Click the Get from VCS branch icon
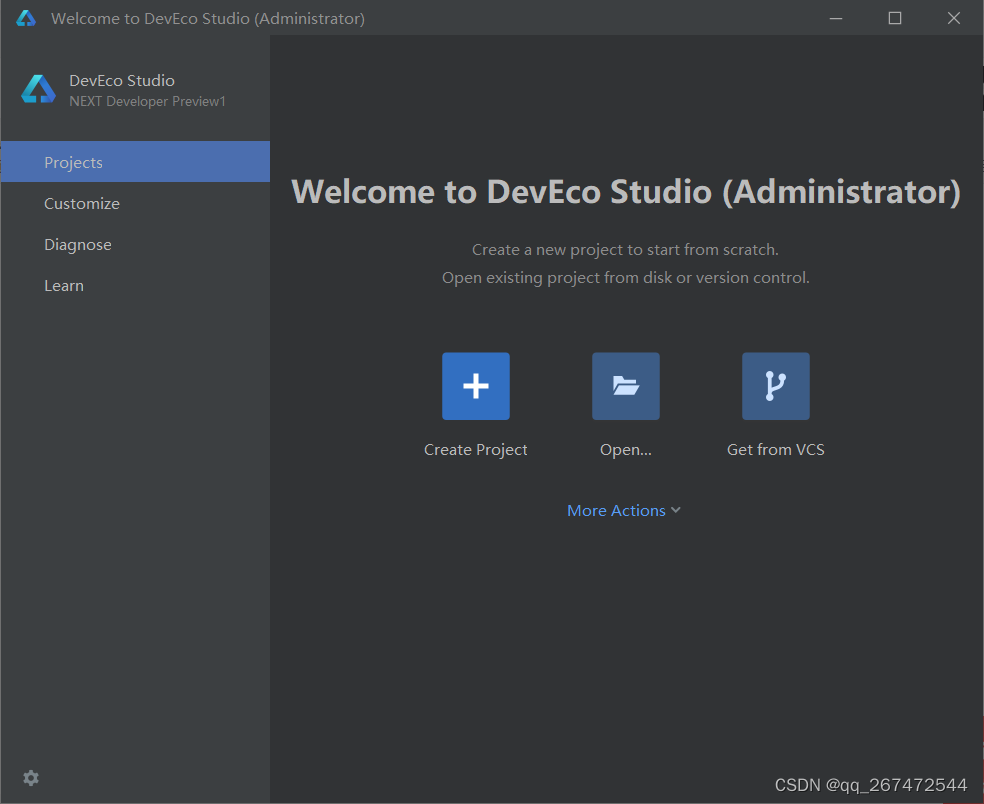This screenshot has width=984, height=804. 776,386
